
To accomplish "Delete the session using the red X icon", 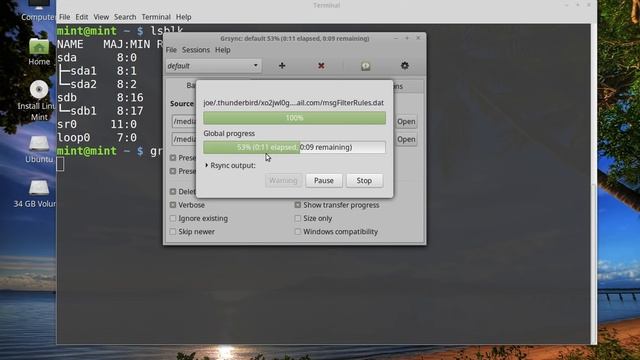I will coord(321,66).
